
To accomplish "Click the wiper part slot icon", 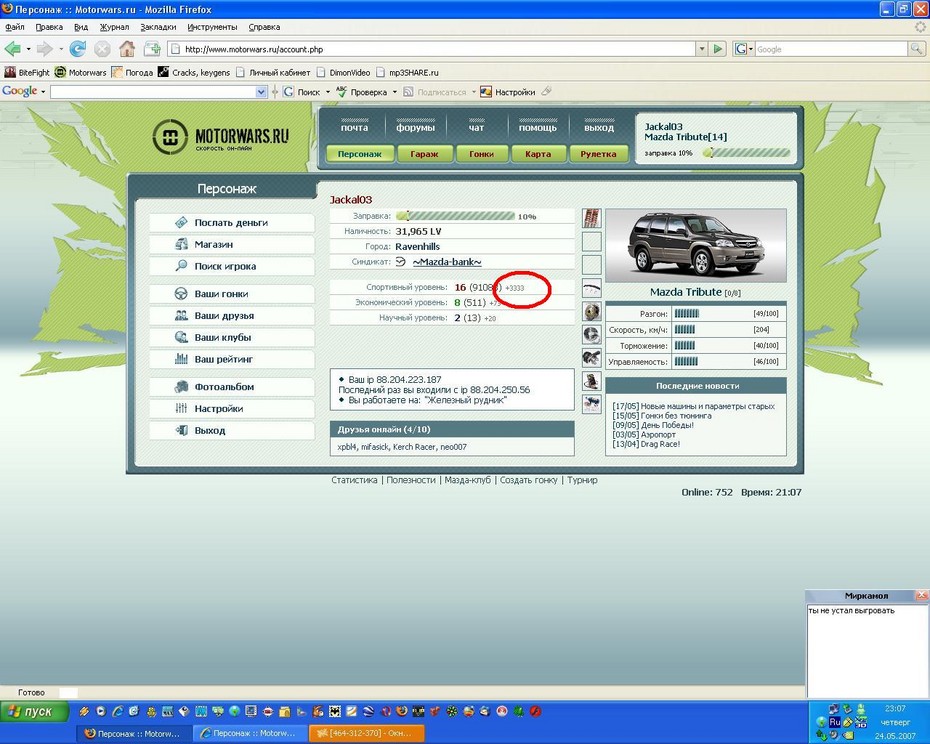I will coord(591,288).
